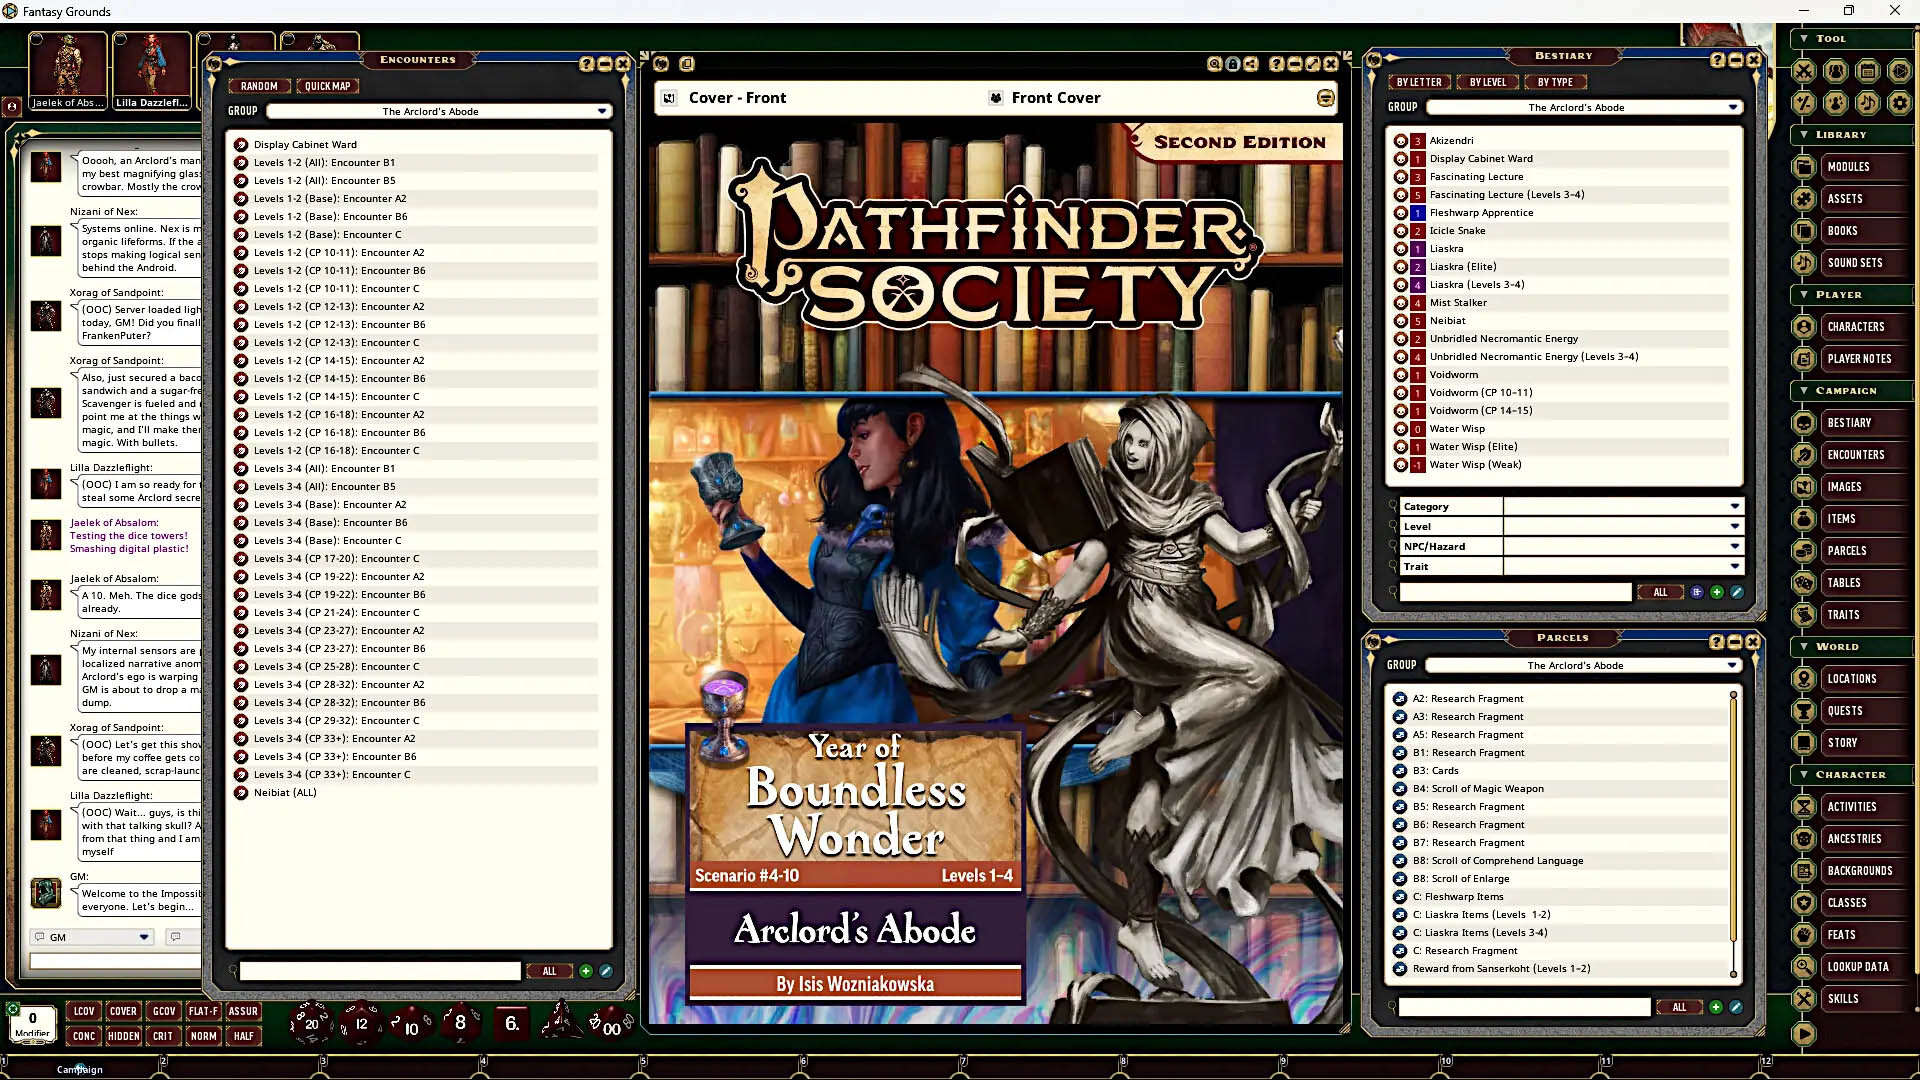Toggle the lock icon on image window

[1233, 64]
